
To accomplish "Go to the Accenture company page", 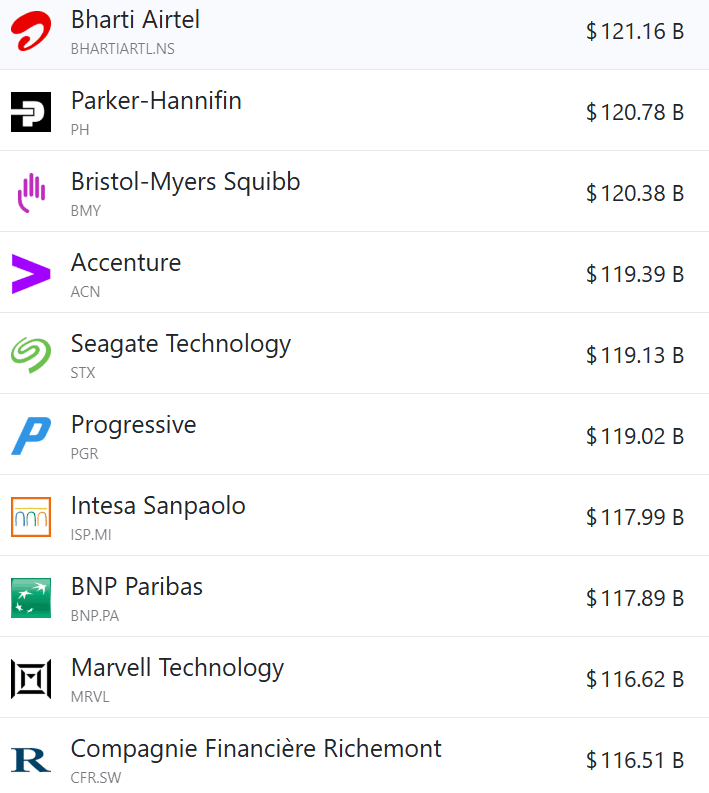I will pos(126,262).
